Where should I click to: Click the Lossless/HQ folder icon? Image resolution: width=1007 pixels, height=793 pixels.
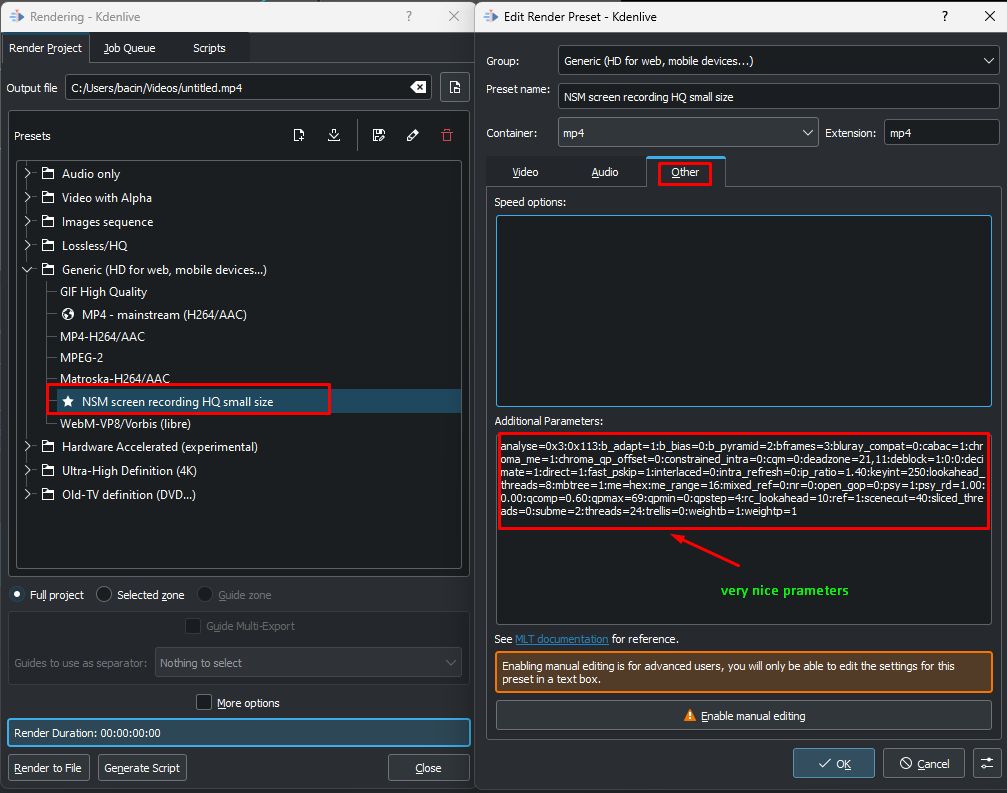(48, 245)
